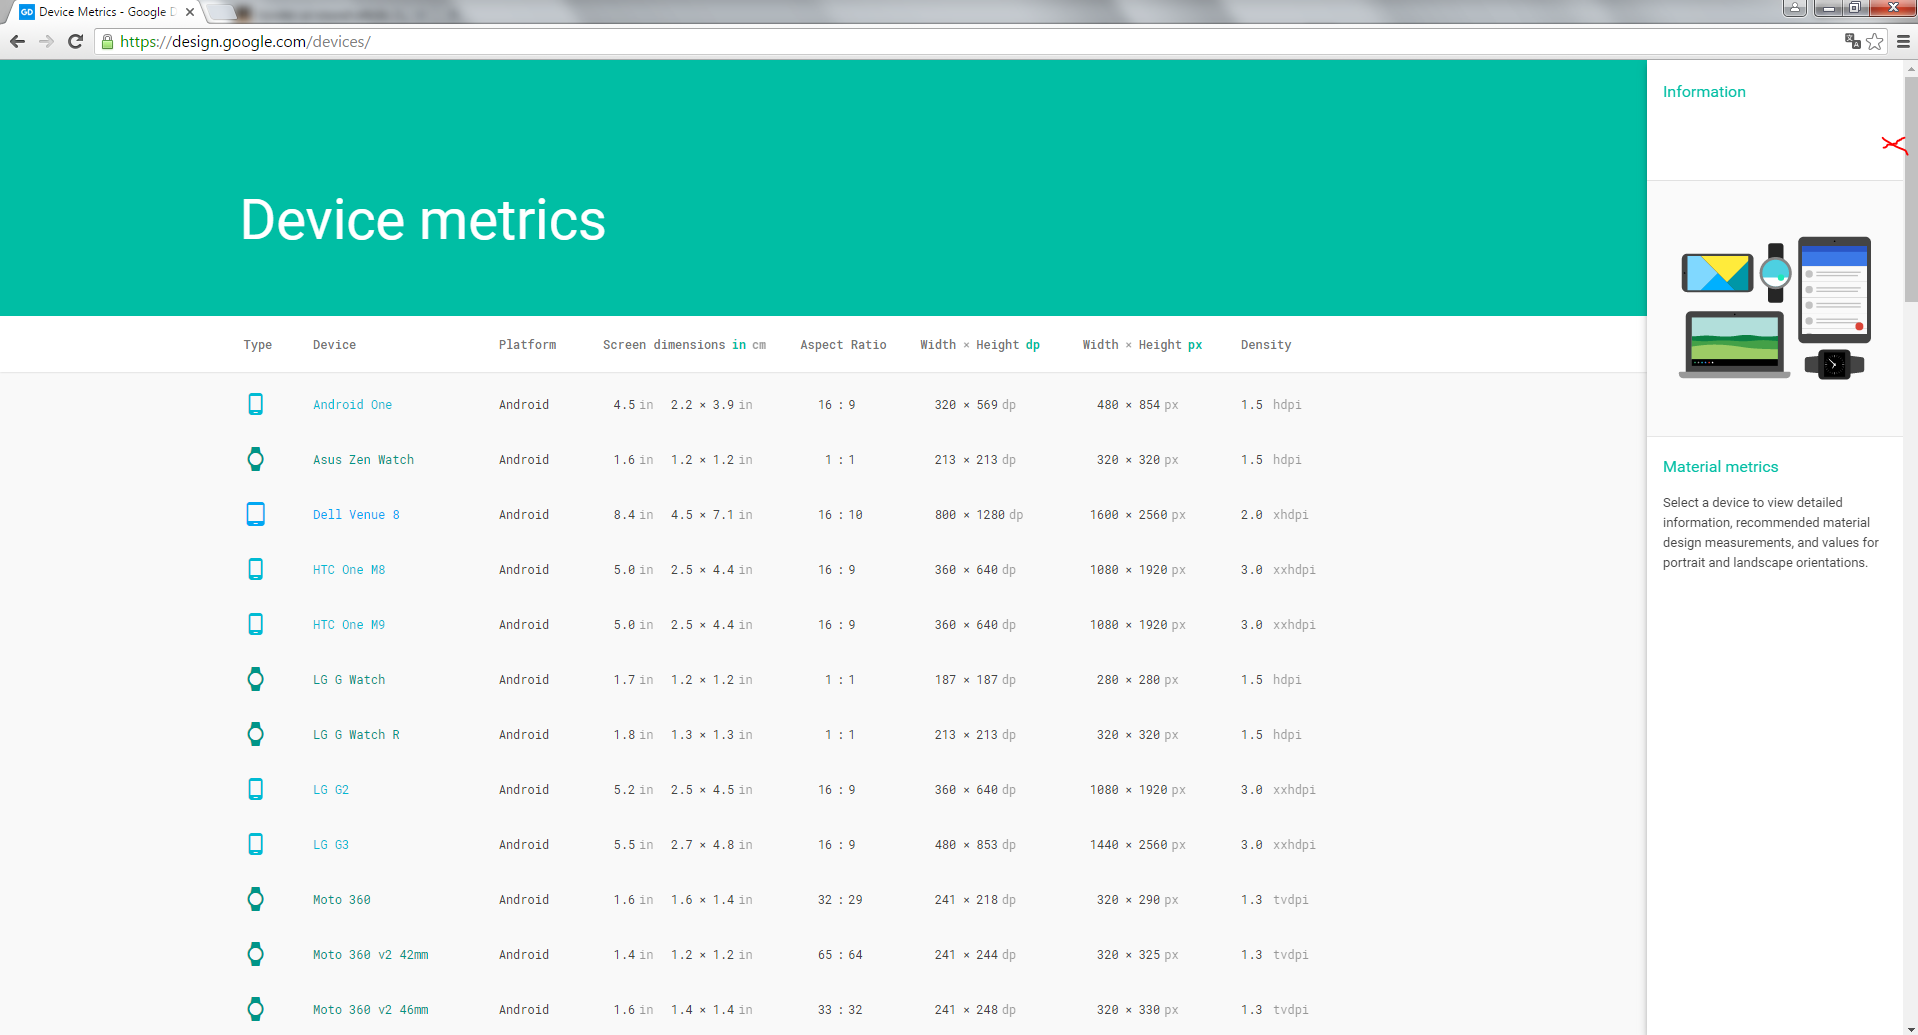Sort the table by Platform column
This screenshot has height=1035, width=1918.
tap(527, 345)
